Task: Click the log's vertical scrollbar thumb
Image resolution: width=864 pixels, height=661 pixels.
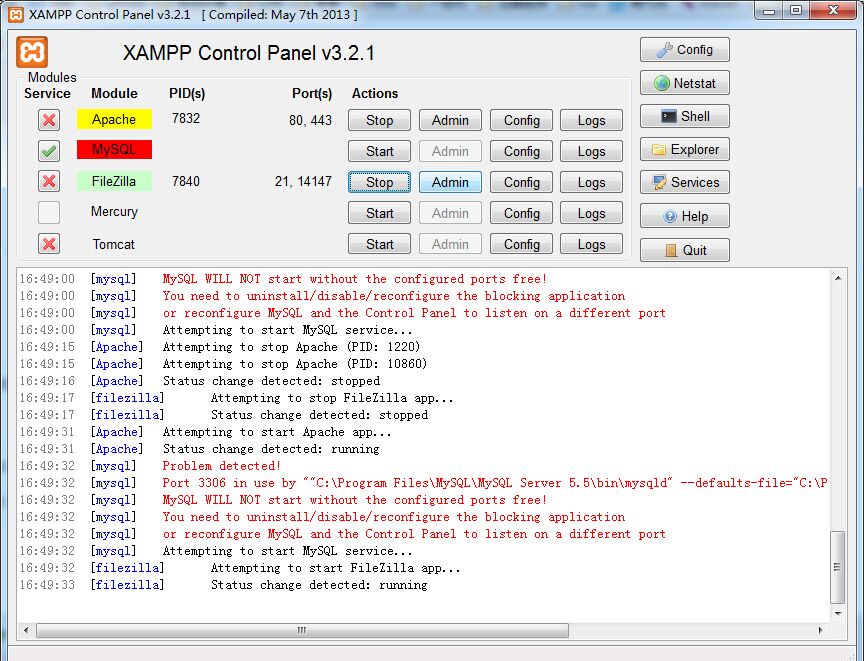Action: pos(837,567)
